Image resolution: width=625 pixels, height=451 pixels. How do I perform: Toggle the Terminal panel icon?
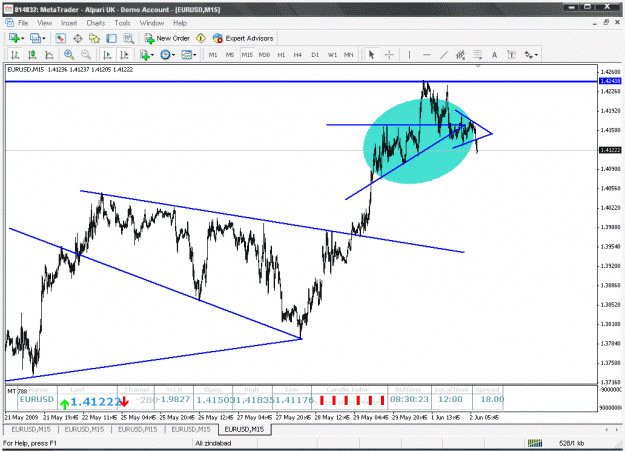[x=111, y=38]
